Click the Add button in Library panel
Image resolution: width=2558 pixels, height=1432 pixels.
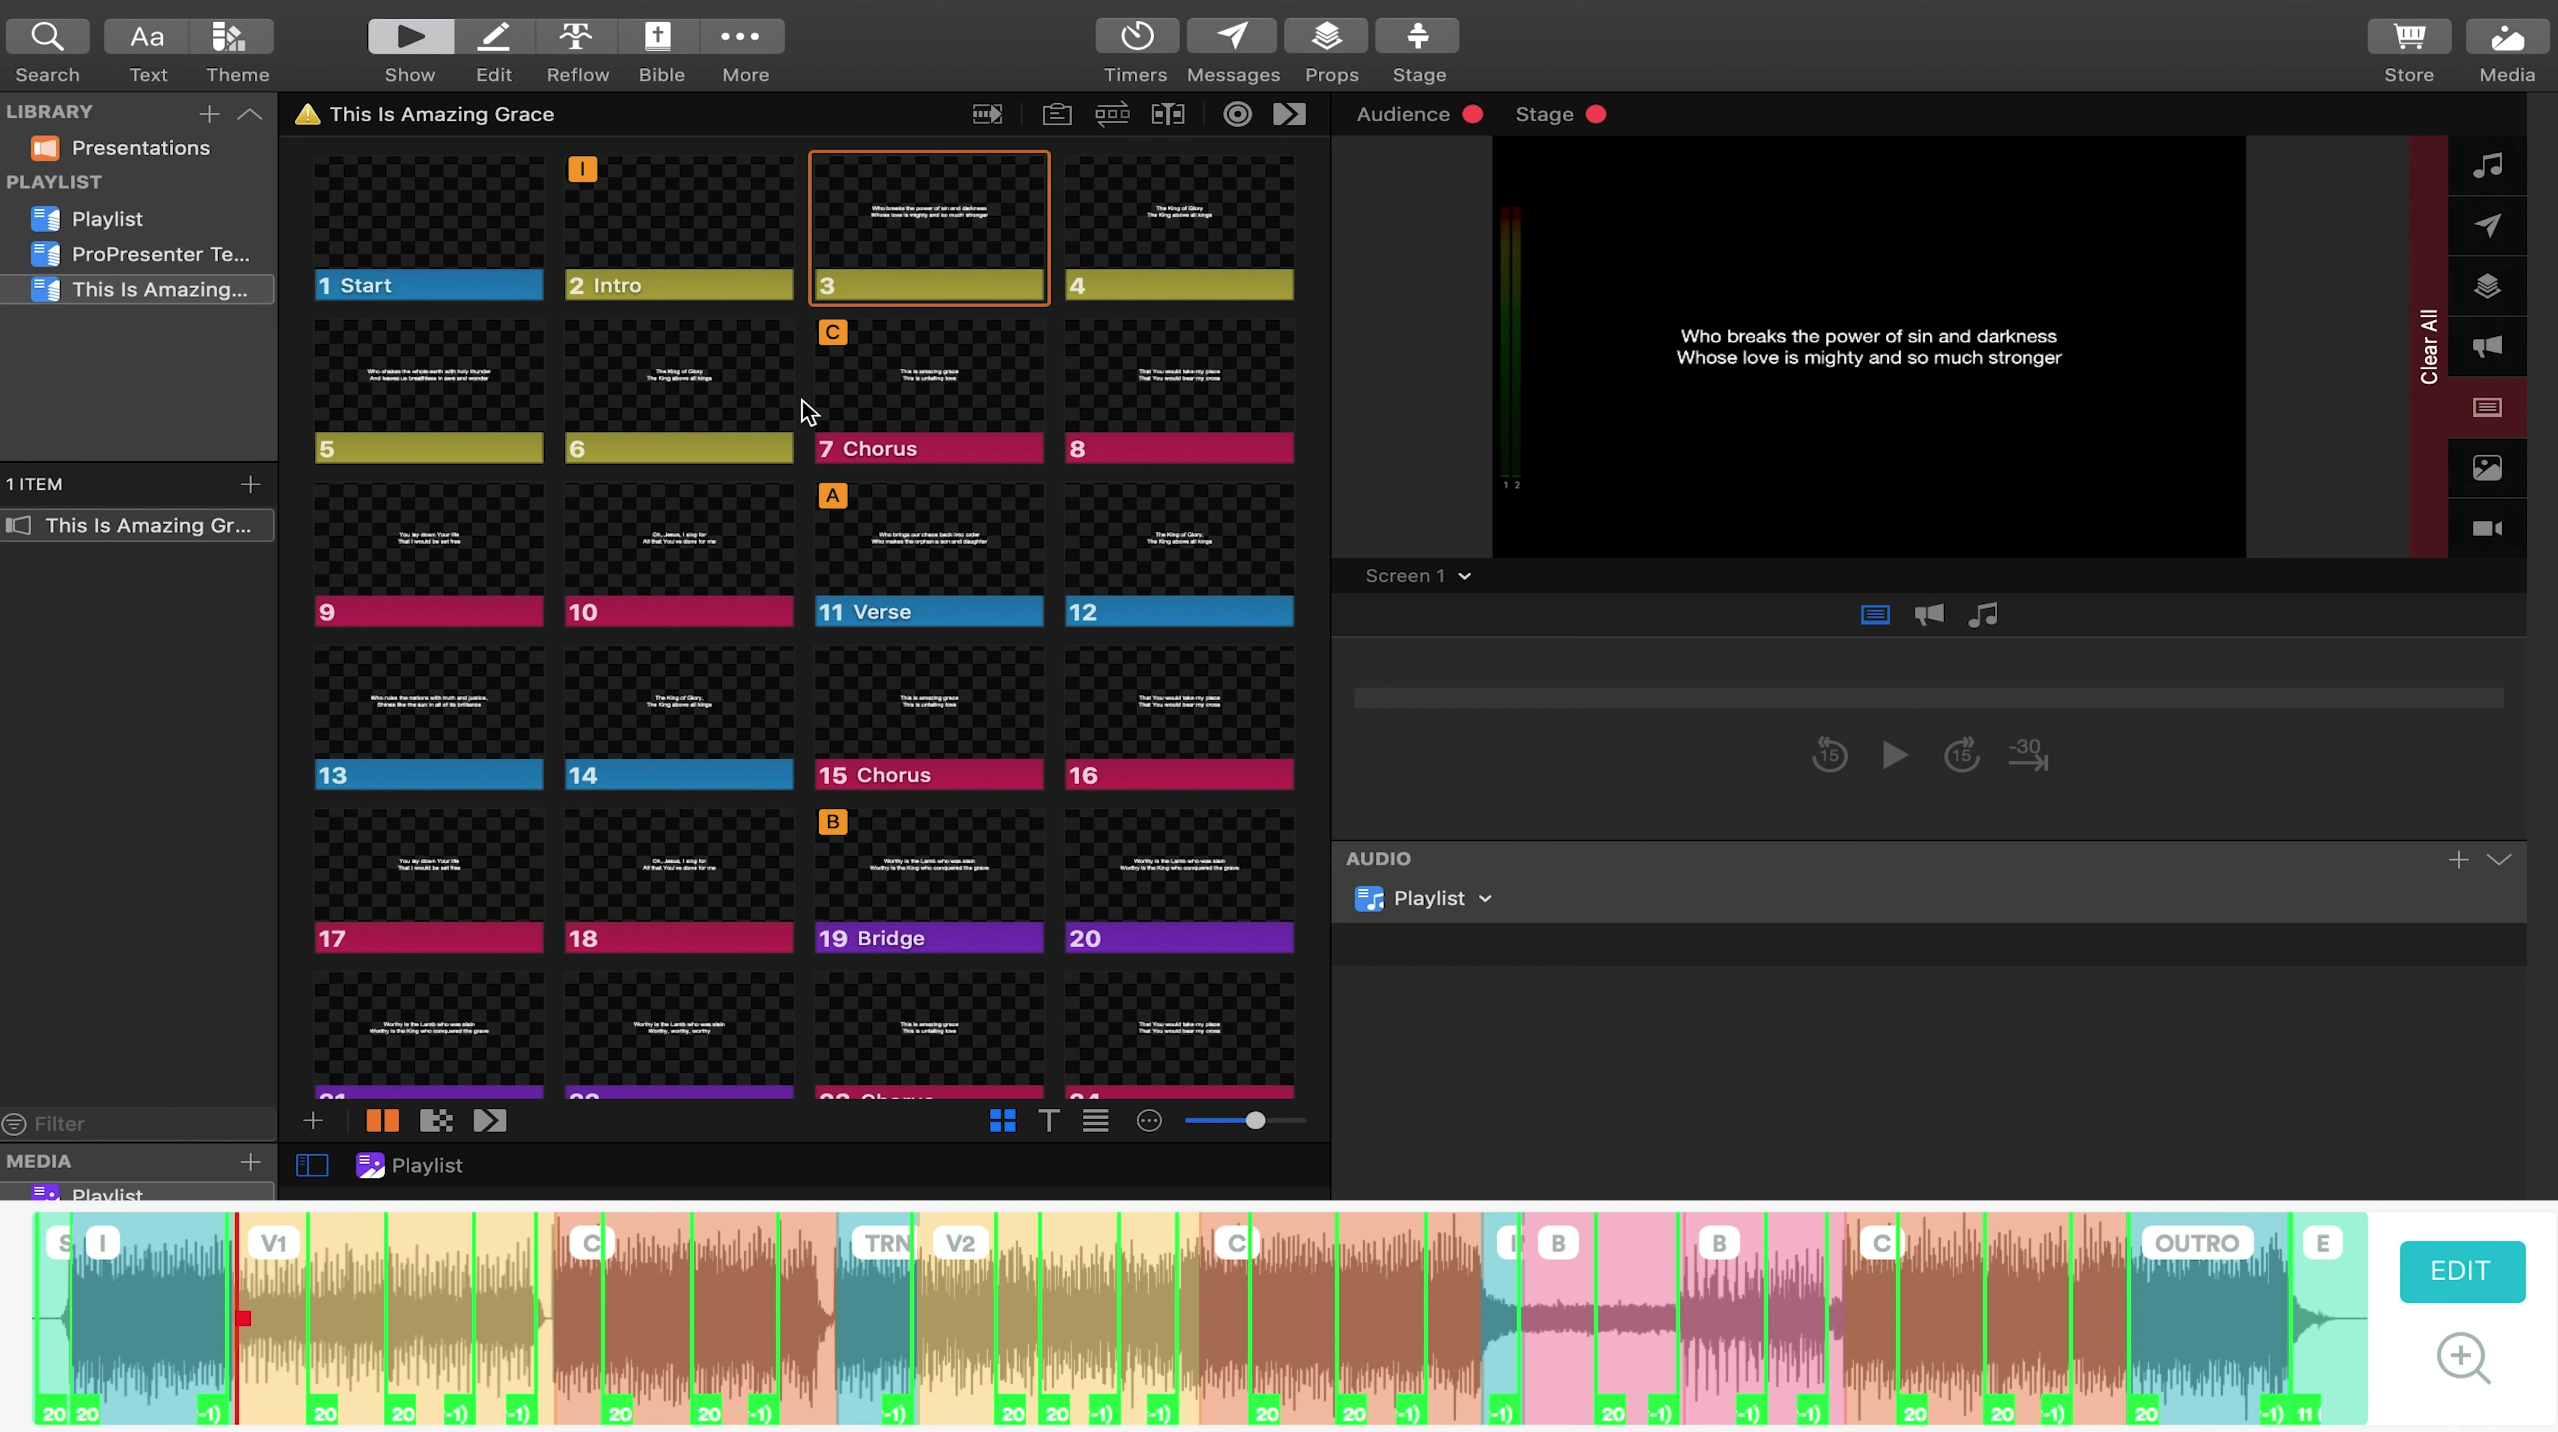tap(209, 109)
